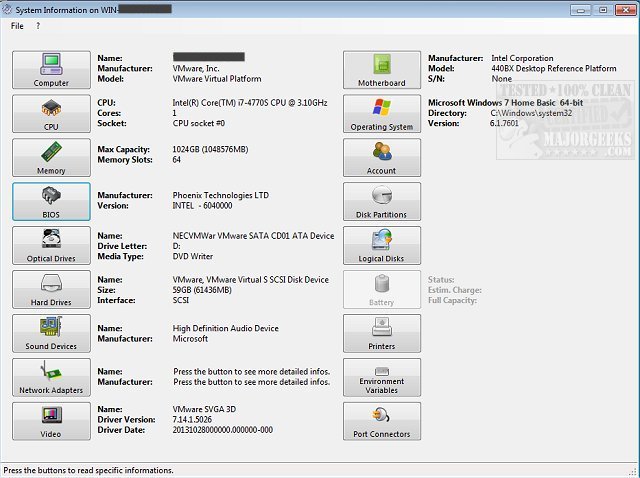Open Network Adapters details
Image resolution: width=640 pixels, height=478 pixels.
coord(52,377)
